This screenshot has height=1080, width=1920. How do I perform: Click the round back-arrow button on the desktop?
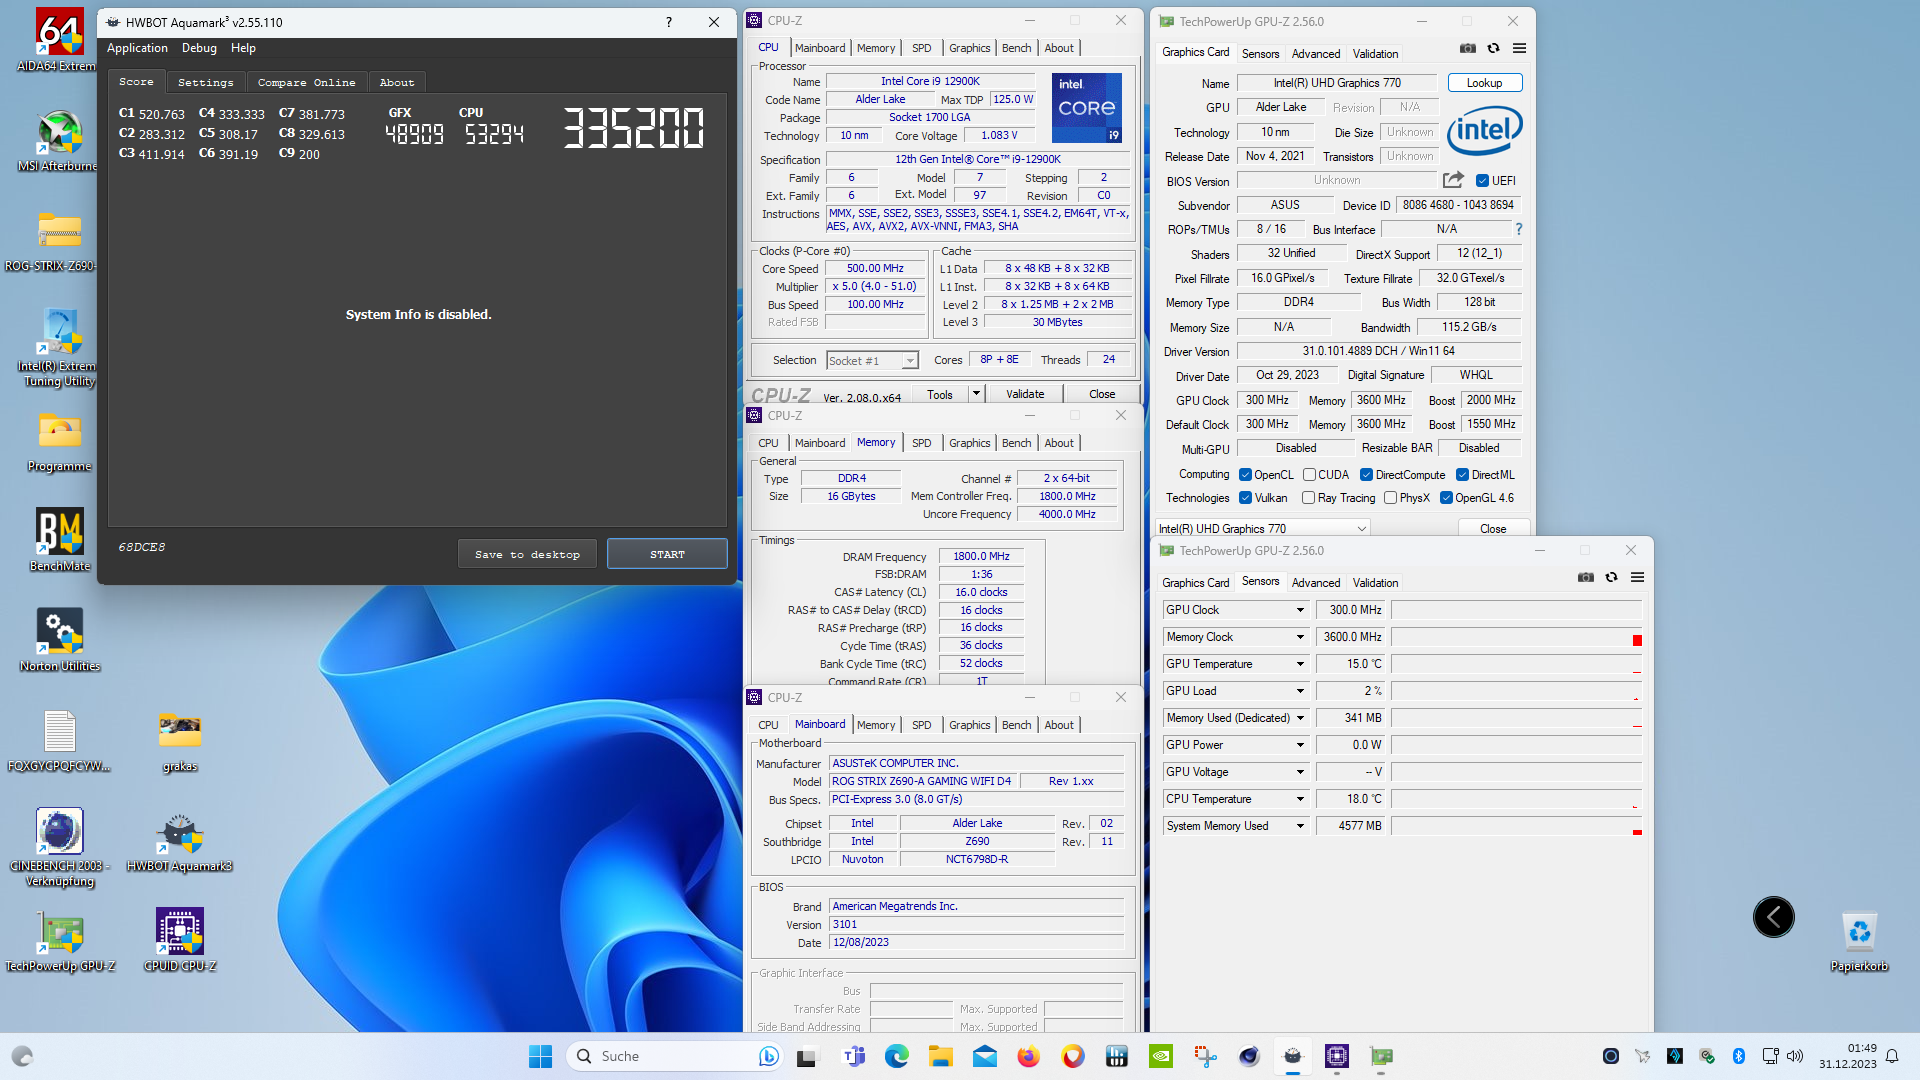(1773, 917)
